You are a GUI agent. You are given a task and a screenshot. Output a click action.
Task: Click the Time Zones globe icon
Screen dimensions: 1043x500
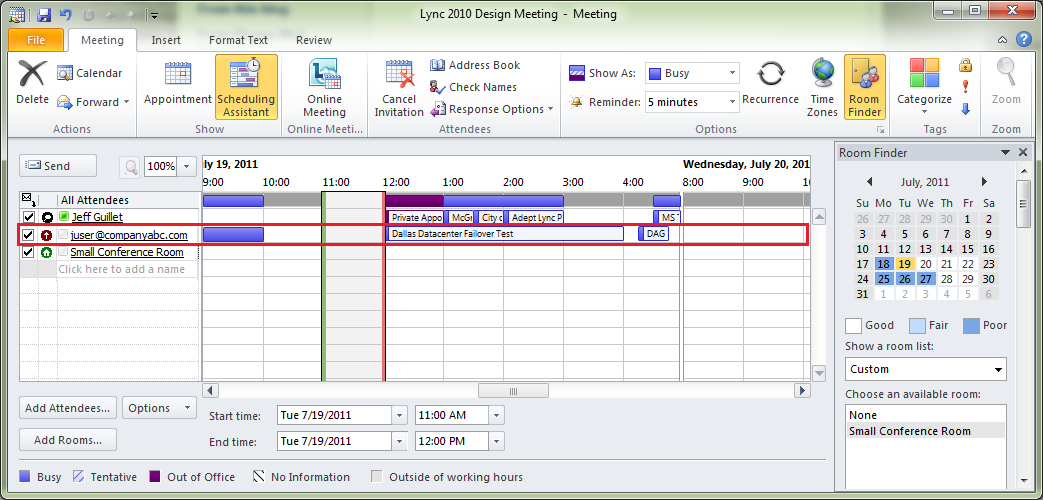[822, 73]
